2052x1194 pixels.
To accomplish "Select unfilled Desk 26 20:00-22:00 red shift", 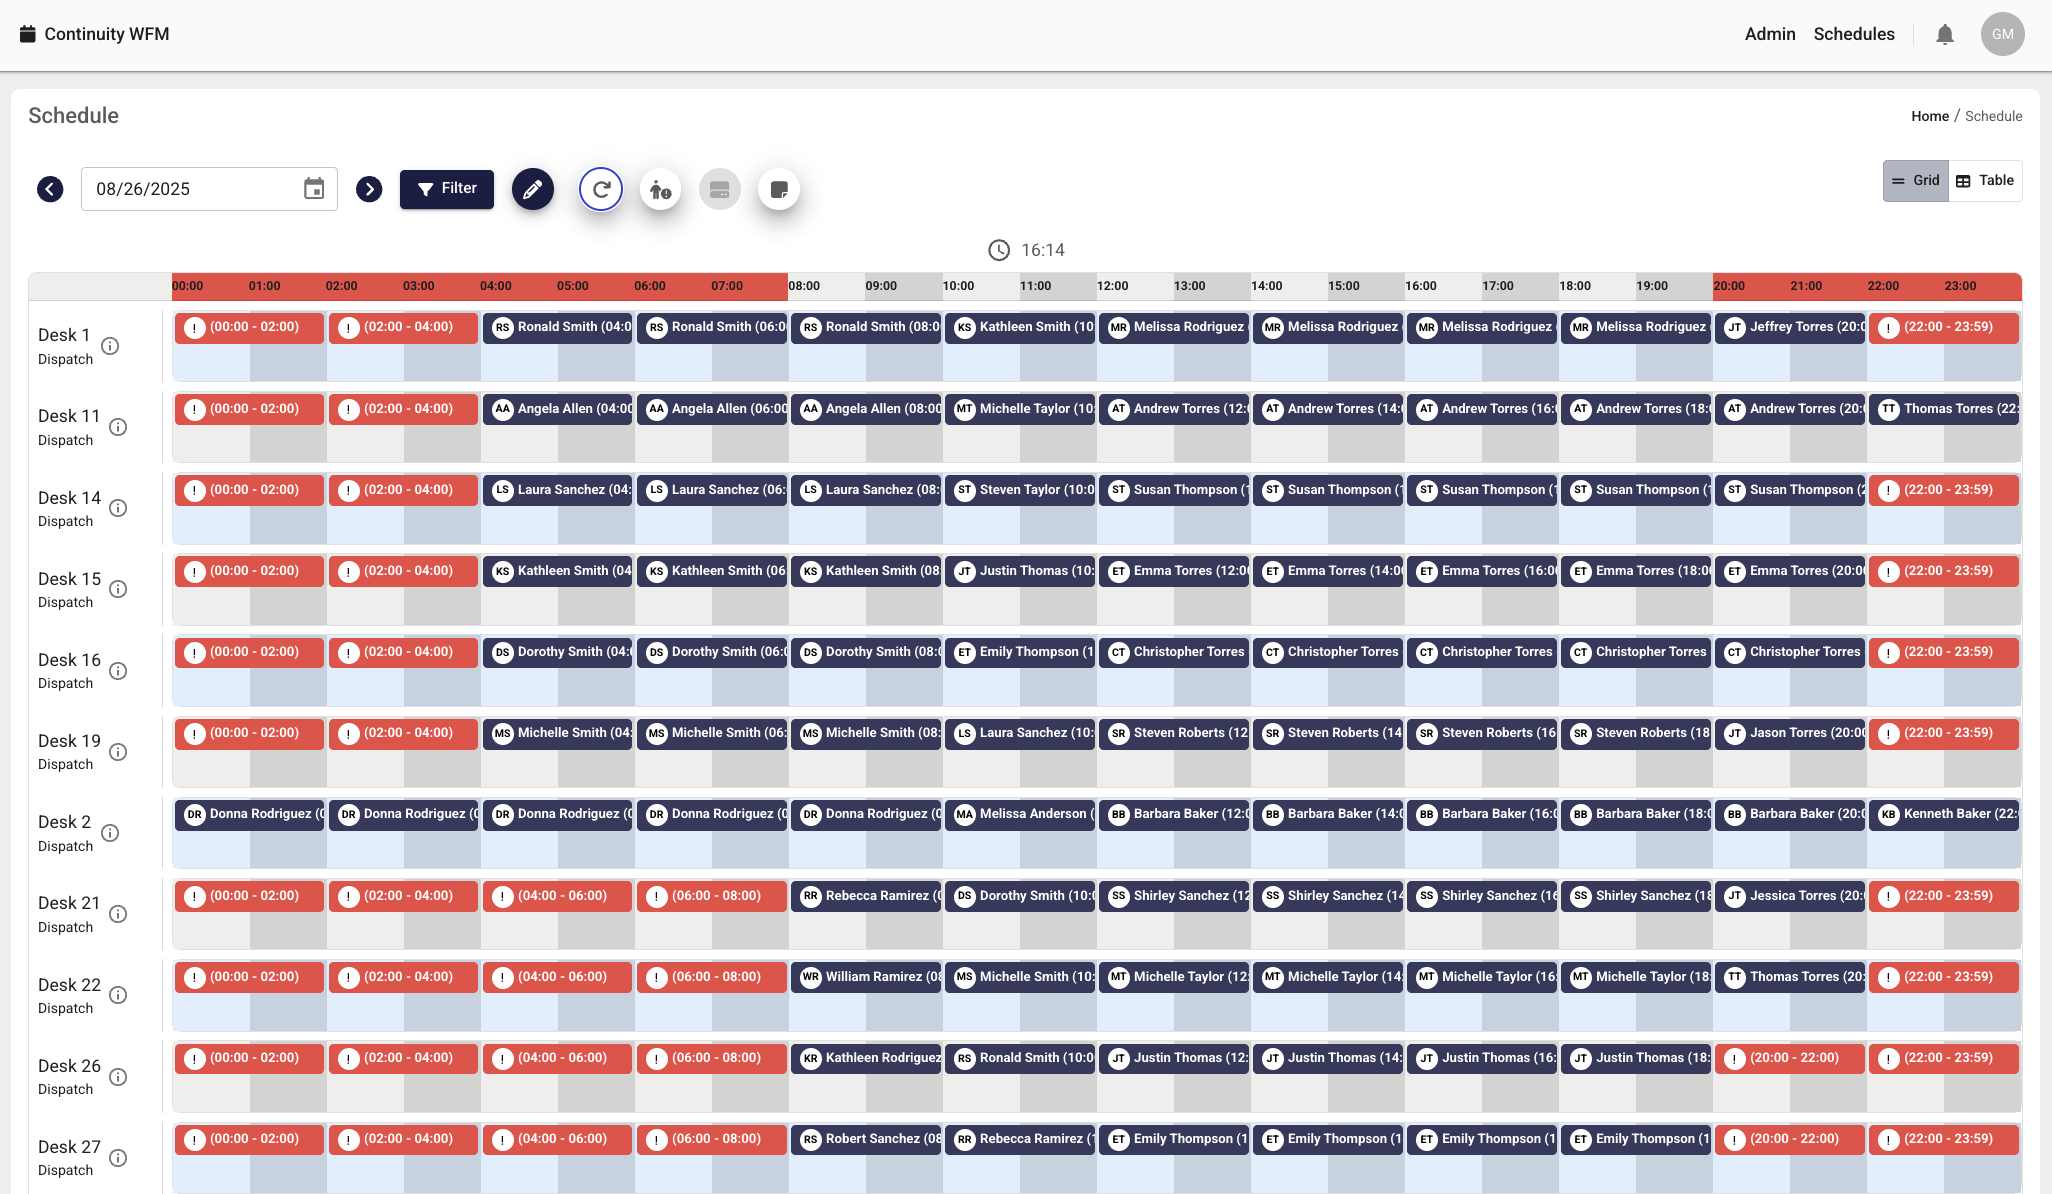I will coord(1790,1058).
